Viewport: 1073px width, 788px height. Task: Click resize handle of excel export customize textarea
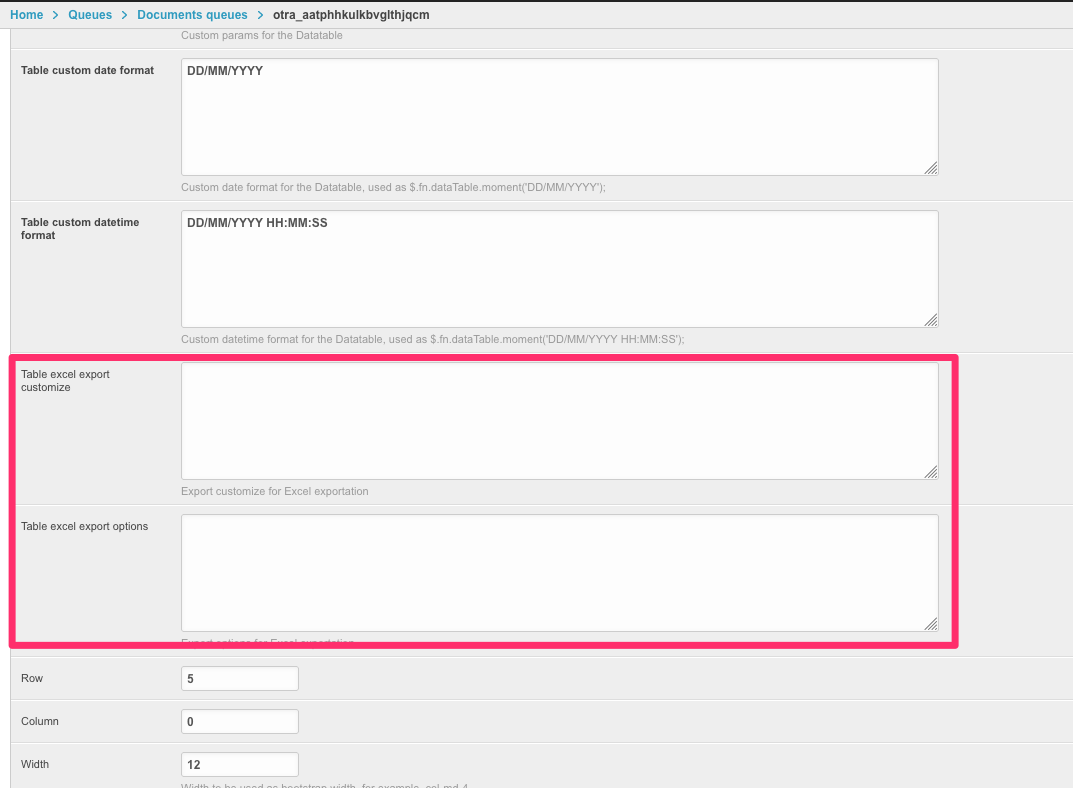[x=931, y=472]
